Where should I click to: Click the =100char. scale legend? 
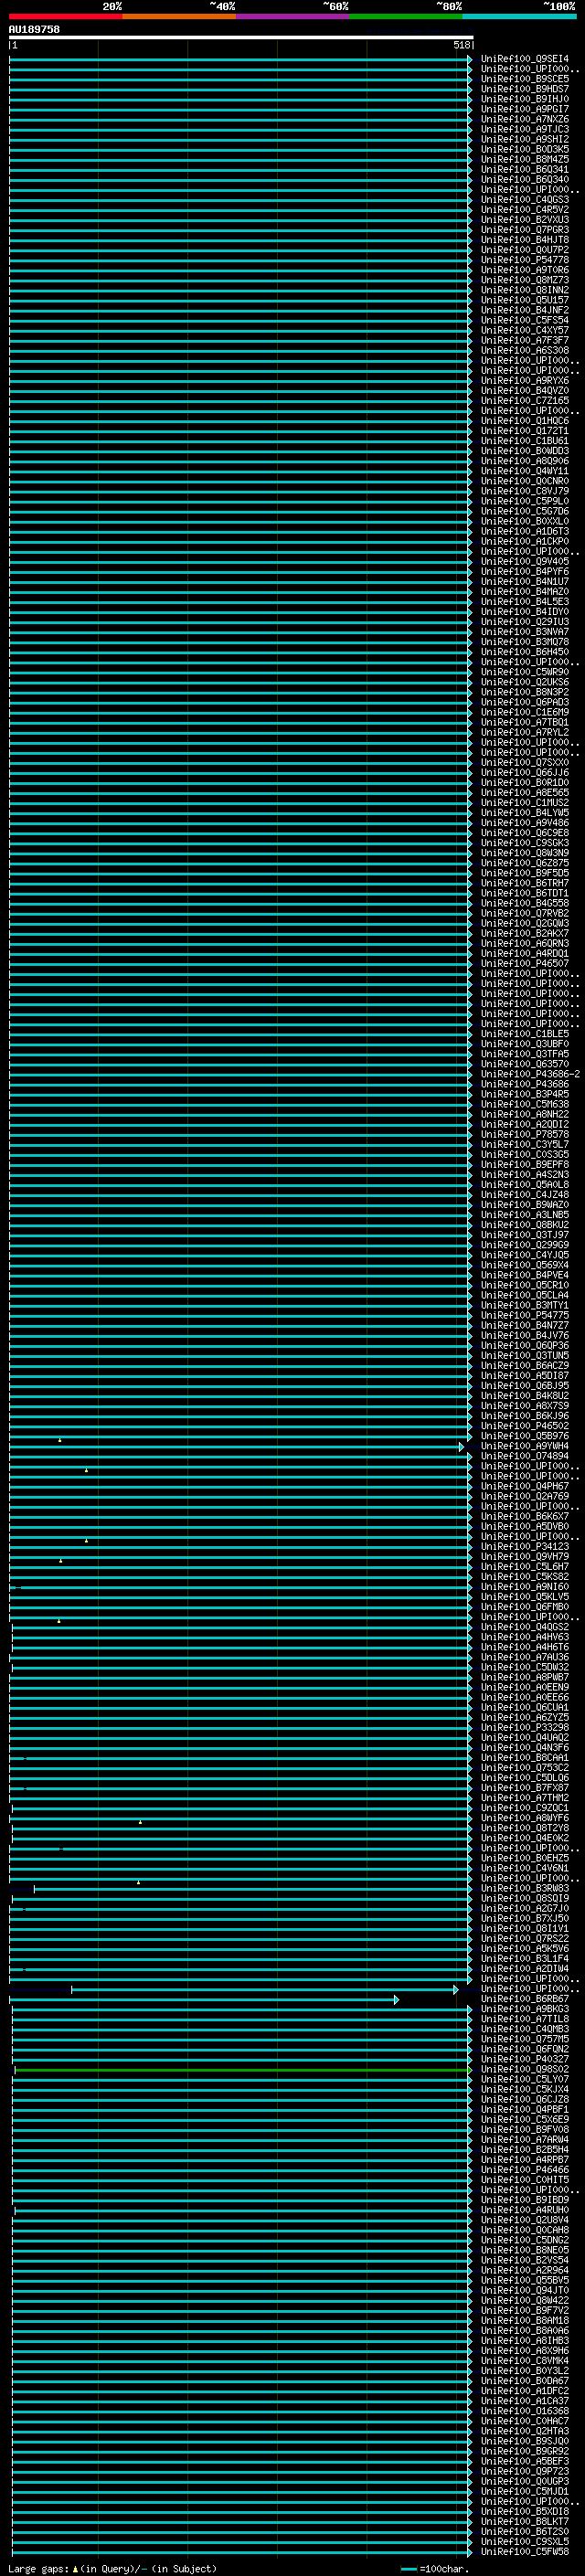pyautogui.click(x=435, y=2569)
